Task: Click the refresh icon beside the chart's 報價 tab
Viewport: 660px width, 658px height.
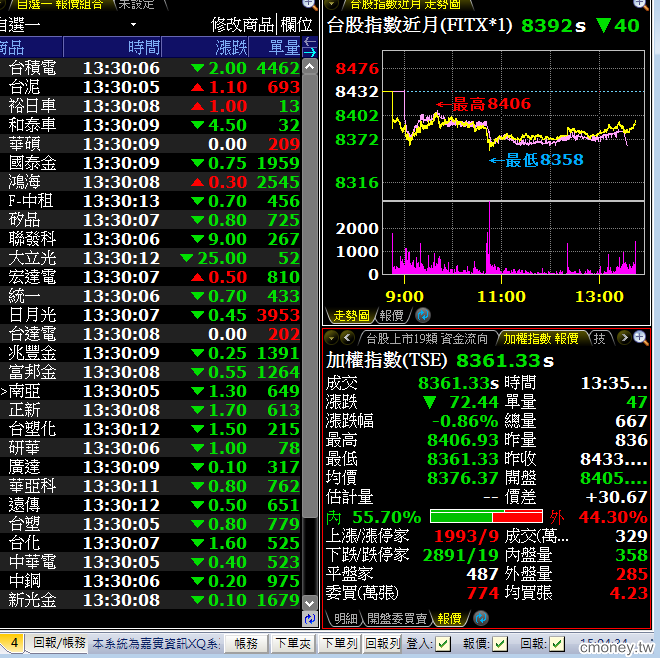Action: (x=422, y=315)
